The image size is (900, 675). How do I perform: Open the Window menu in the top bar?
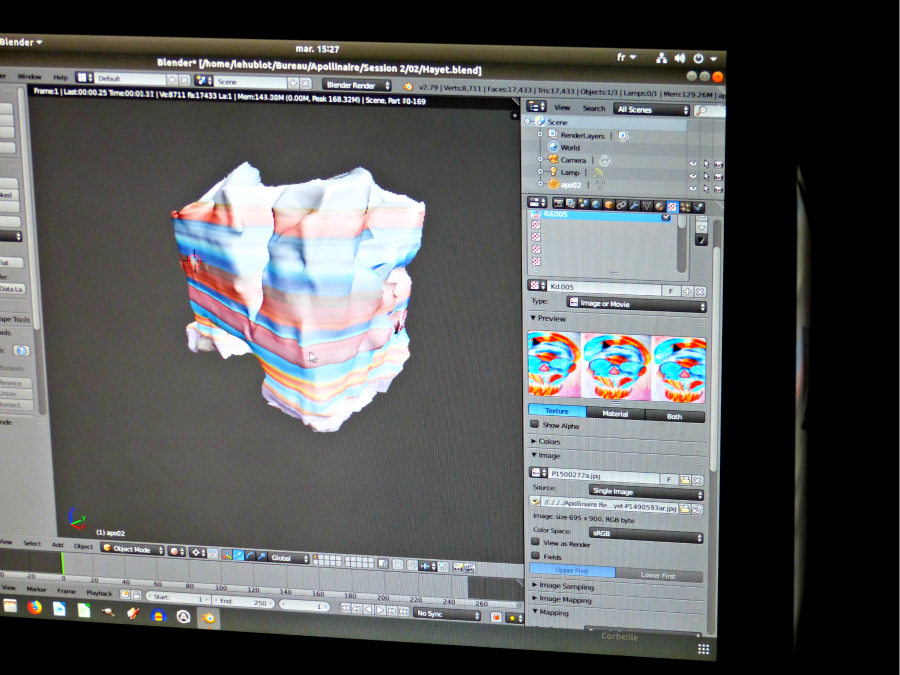pos(29,77)
